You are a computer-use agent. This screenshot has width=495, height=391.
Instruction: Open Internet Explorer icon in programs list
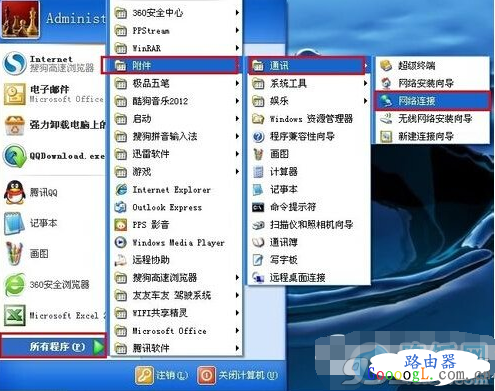pyautogui.click(x=121, y=190)
